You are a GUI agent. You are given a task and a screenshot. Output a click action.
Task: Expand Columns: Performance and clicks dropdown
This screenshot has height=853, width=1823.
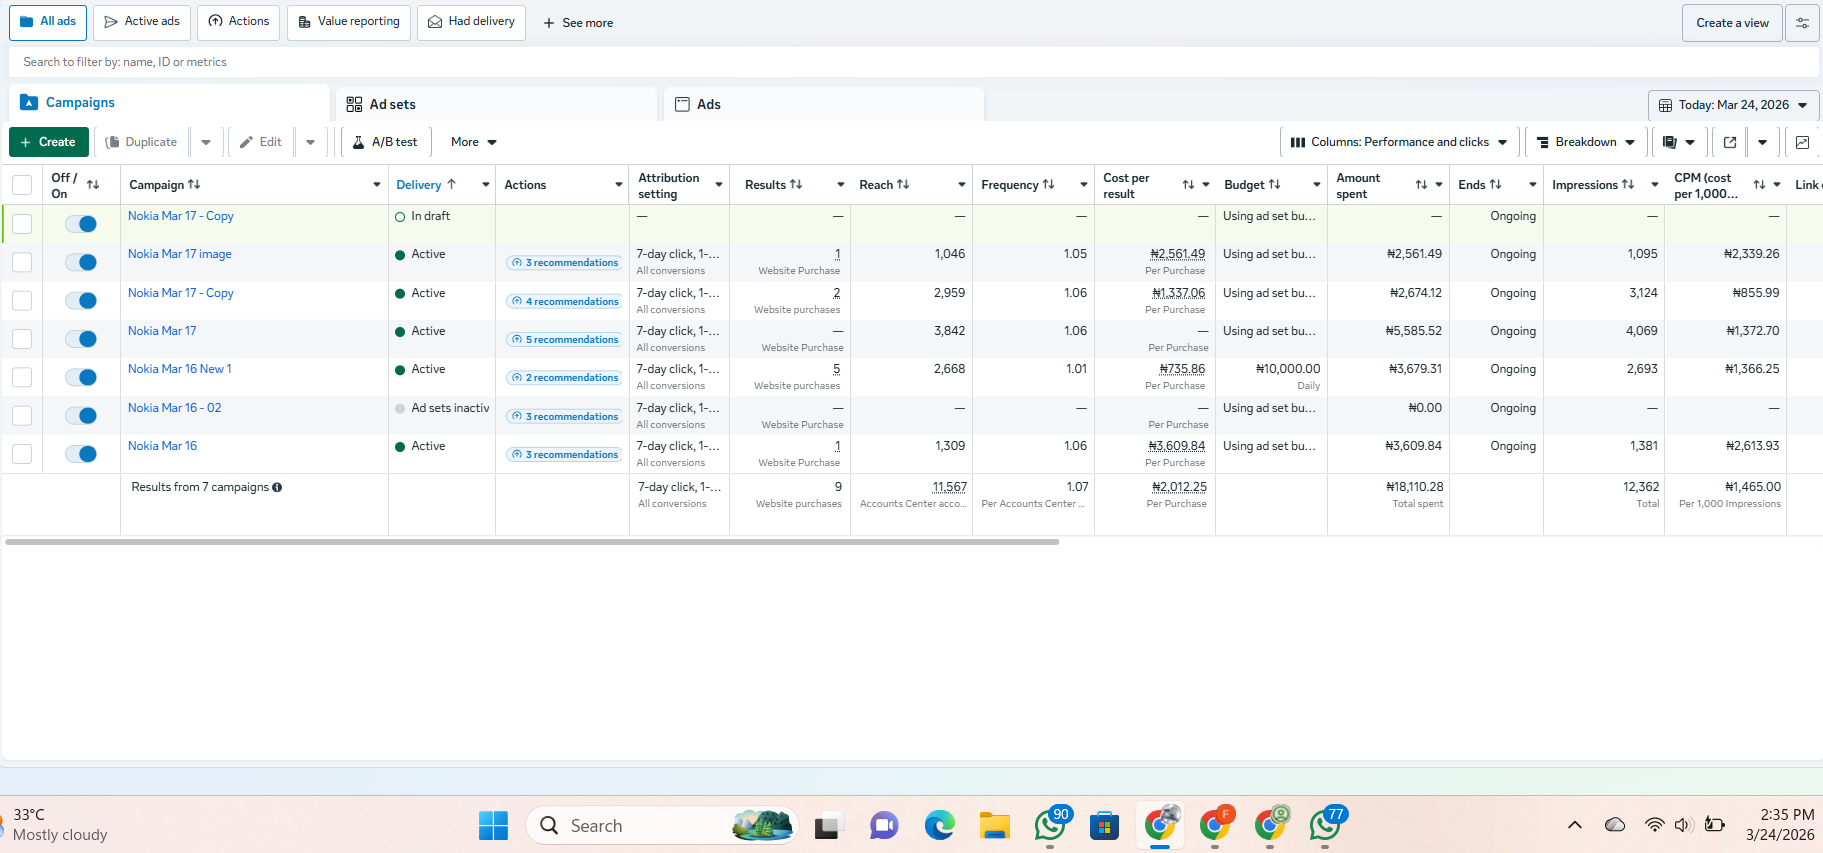pyautogui.click(x=1399, y=142)
